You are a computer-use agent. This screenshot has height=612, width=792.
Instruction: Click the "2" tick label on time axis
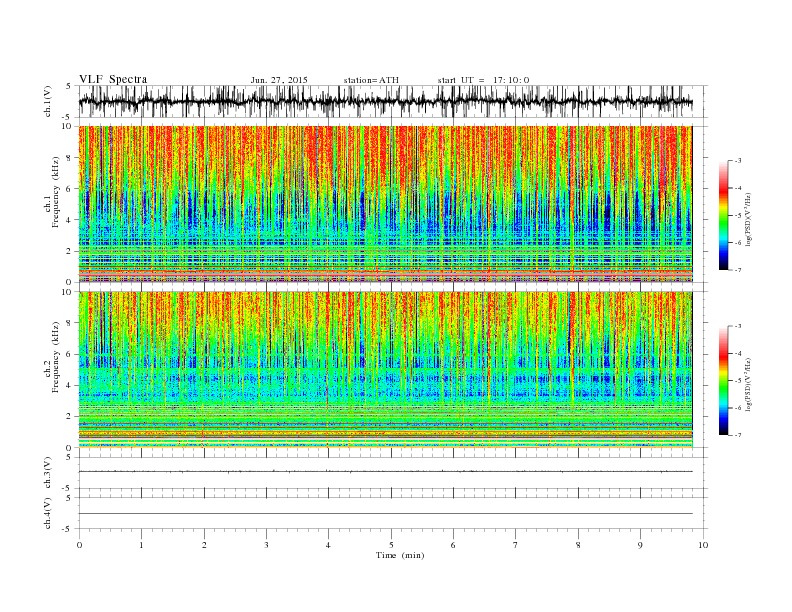(204, 545)
